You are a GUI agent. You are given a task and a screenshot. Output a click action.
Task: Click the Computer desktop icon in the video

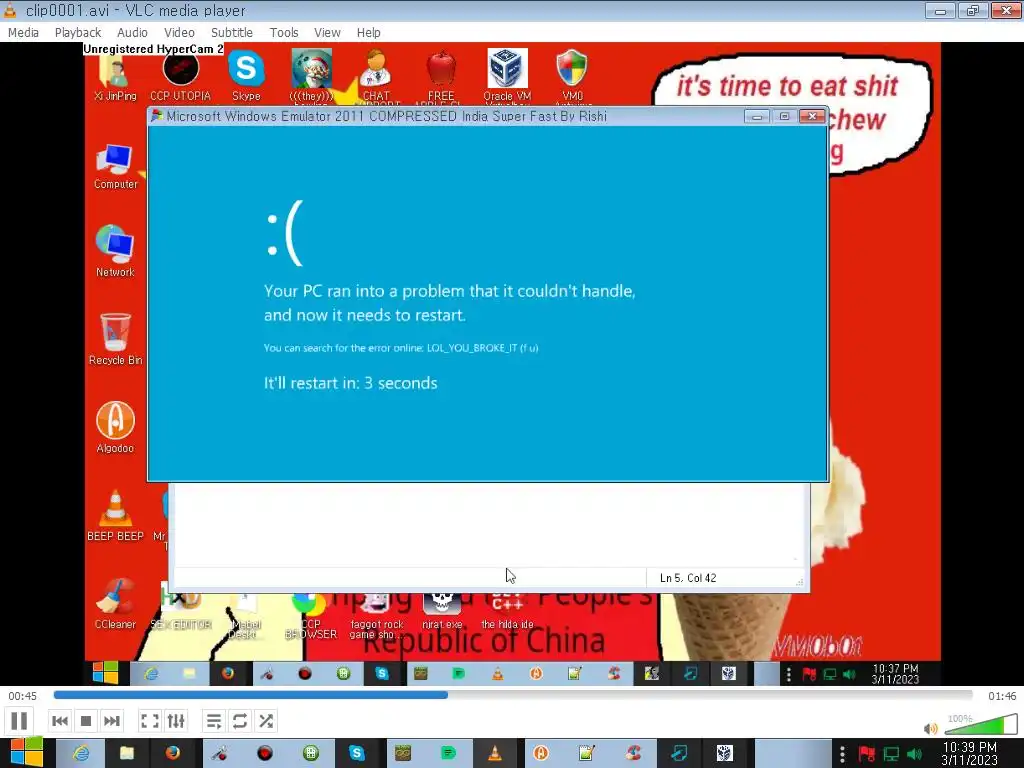116,167
